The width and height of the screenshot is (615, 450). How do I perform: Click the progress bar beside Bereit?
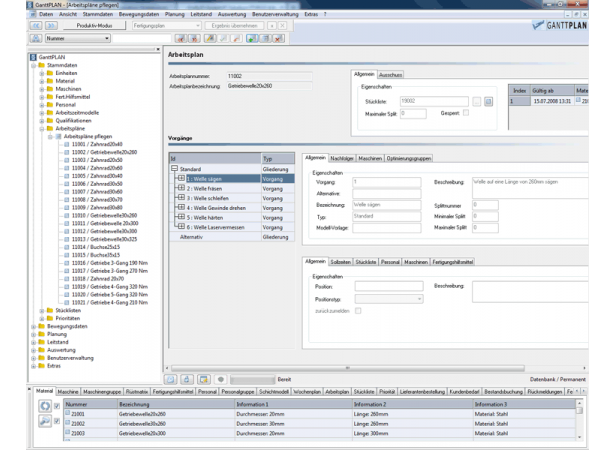253,379
